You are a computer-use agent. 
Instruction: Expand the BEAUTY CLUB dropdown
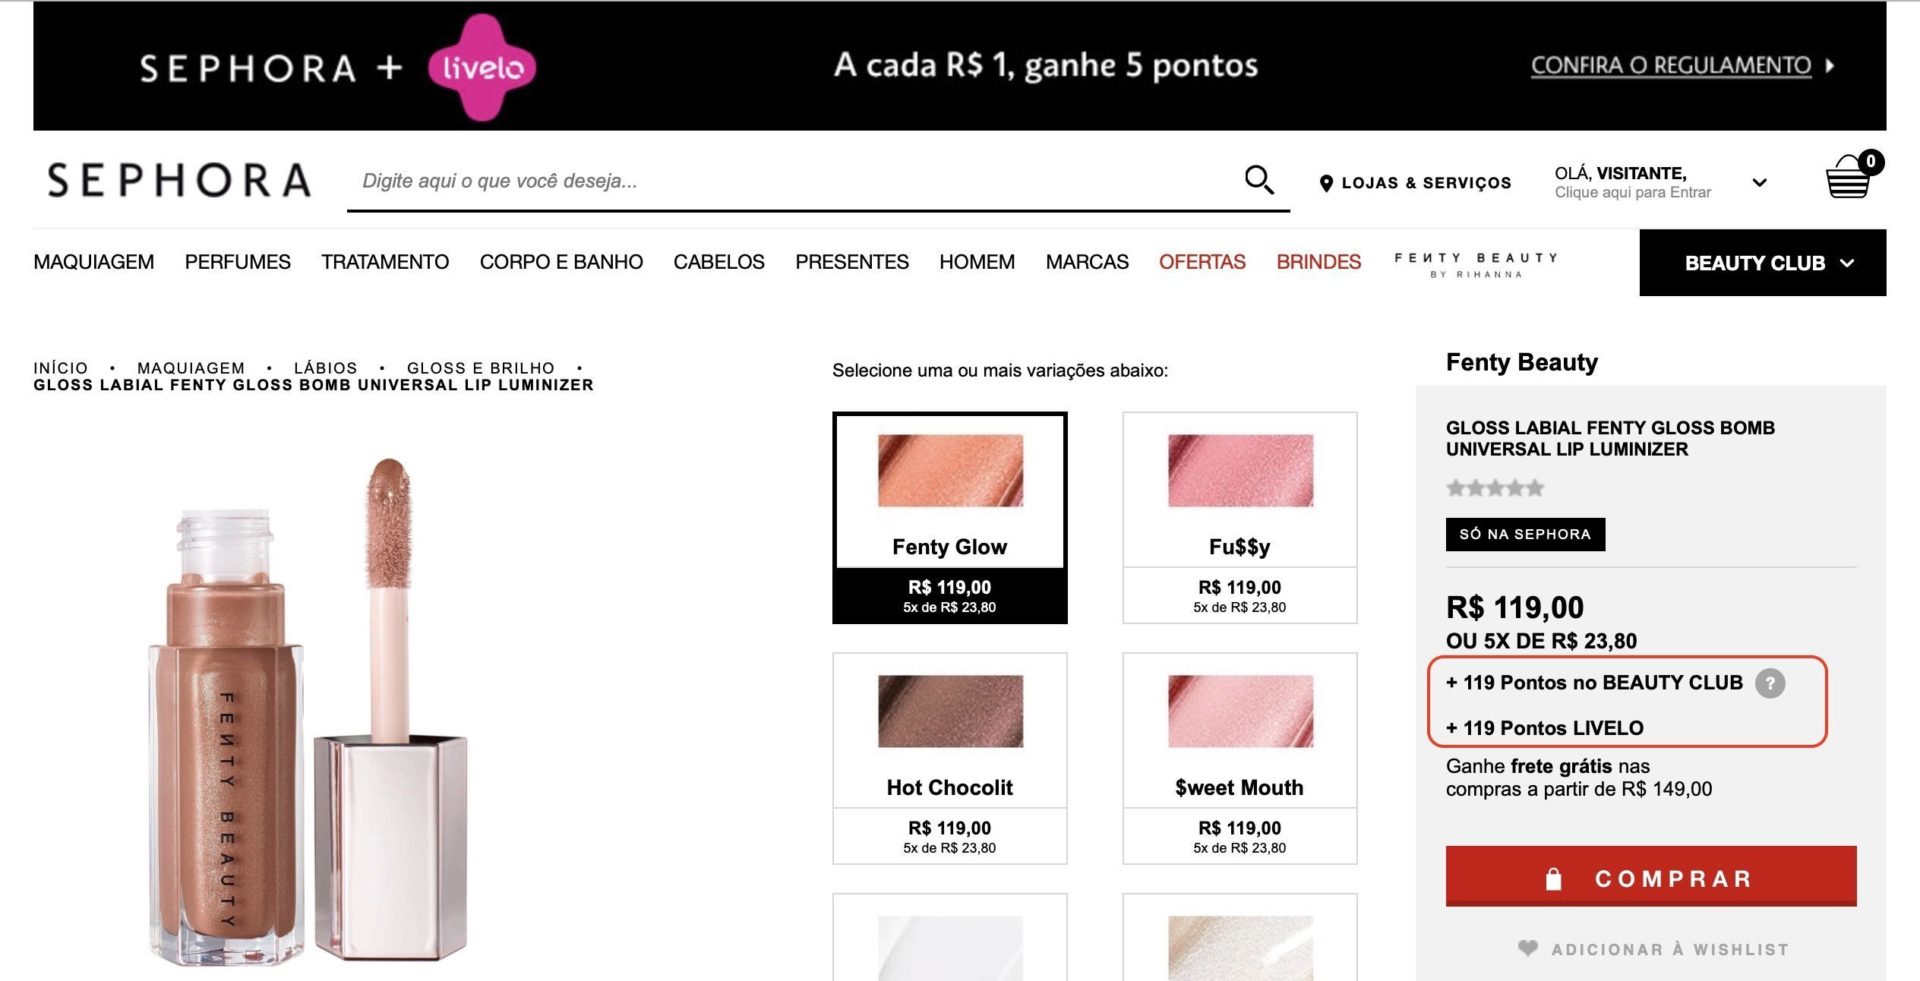point(1763,263)
